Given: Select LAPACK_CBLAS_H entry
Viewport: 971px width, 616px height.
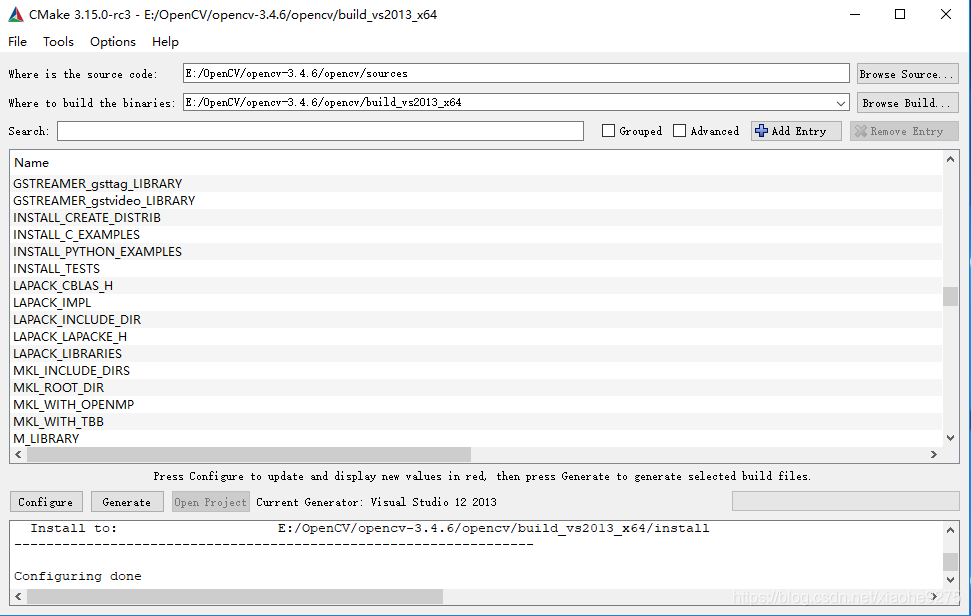Looking at the screenshot, I should [477, 286].
